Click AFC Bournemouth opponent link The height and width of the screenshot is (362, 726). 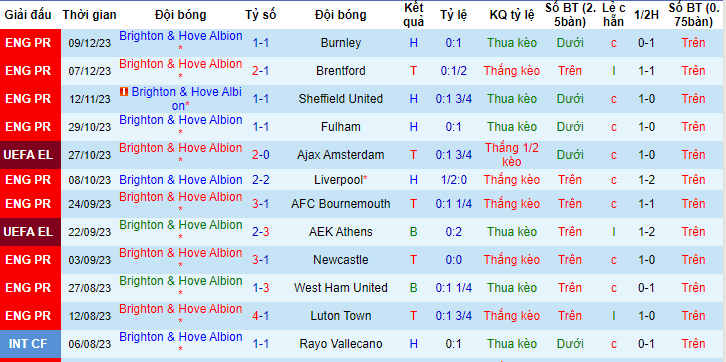[341, 204]
